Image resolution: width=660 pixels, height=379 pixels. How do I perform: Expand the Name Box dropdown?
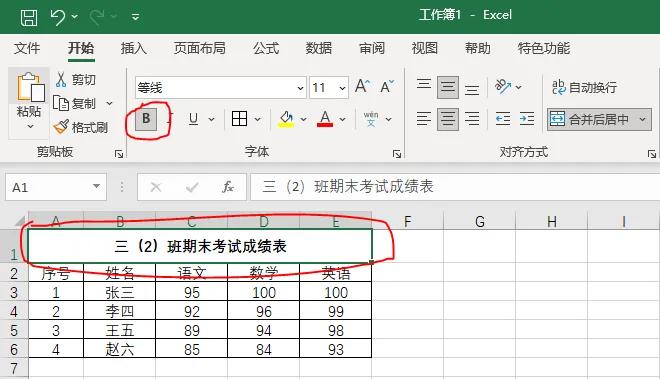pos(96,186)
